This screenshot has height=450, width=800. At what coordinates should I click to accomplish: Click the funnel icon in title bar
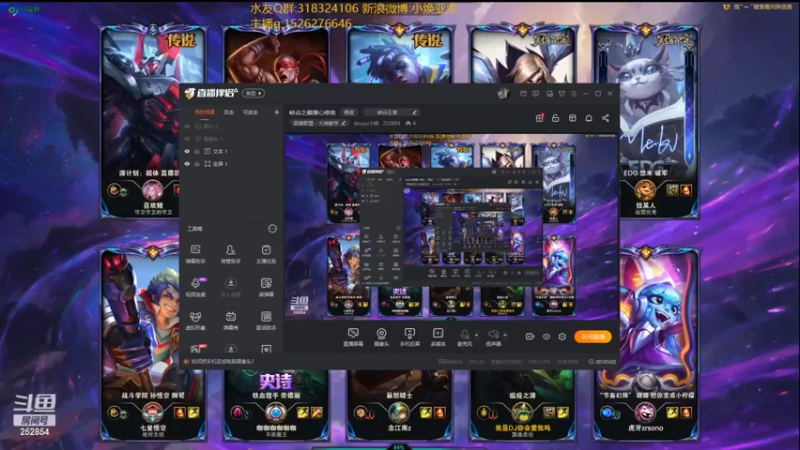[x=562, y=94]
